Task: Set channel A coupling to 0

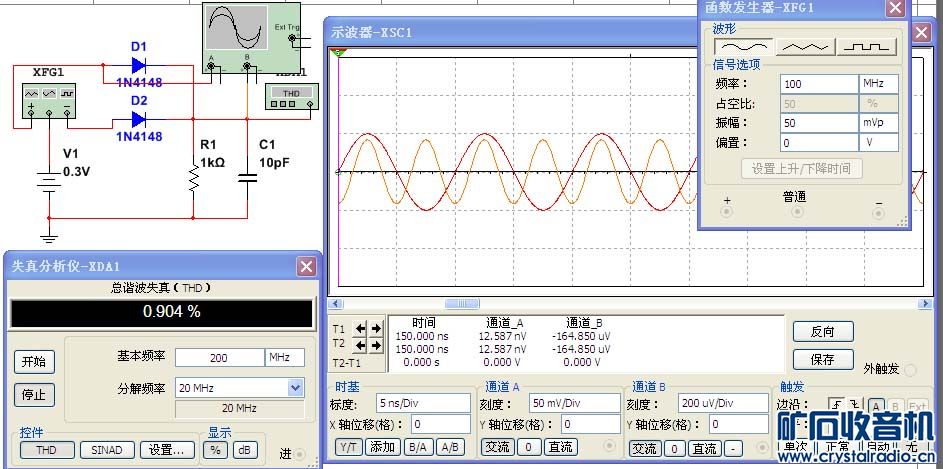Action: tap(529, 448)
